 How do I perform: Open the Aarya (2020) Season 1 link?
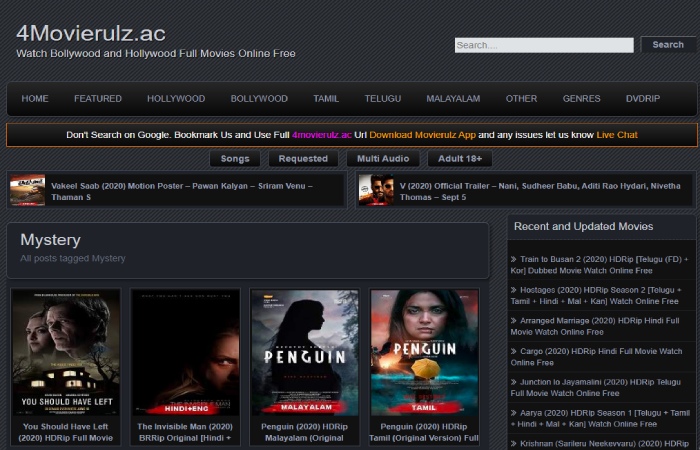pos(600,418)
